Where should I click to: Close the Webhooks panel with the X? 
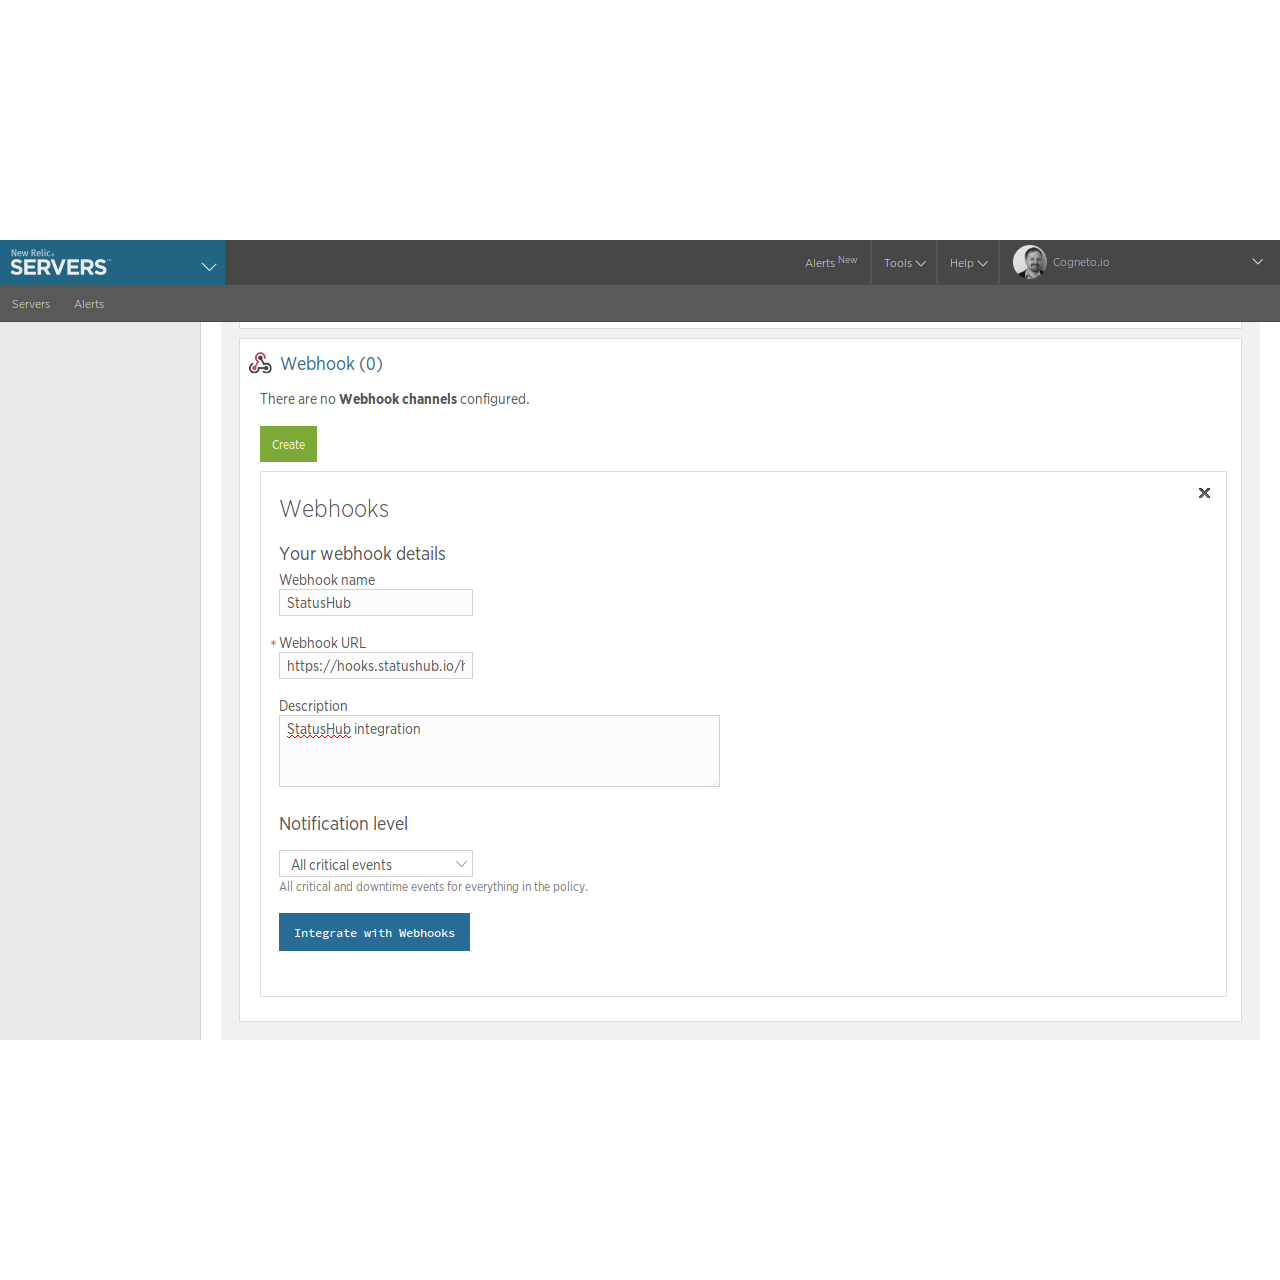[1204, 493]
